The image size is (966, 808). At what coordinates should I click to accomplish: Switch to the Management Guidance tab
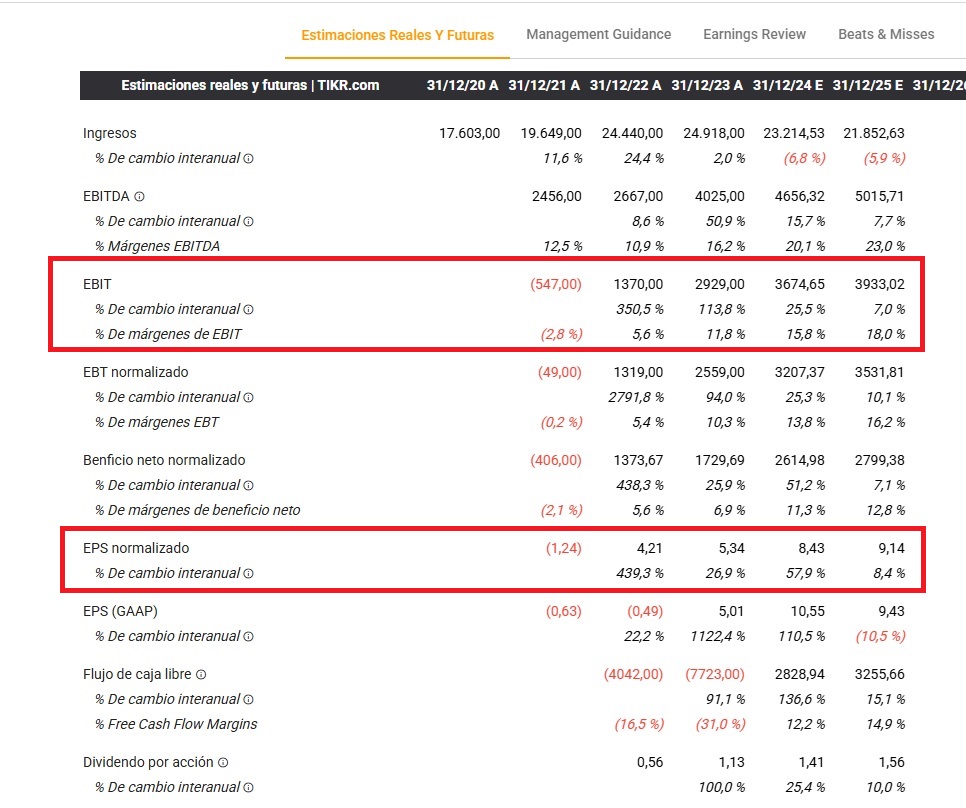coord(599,34)
